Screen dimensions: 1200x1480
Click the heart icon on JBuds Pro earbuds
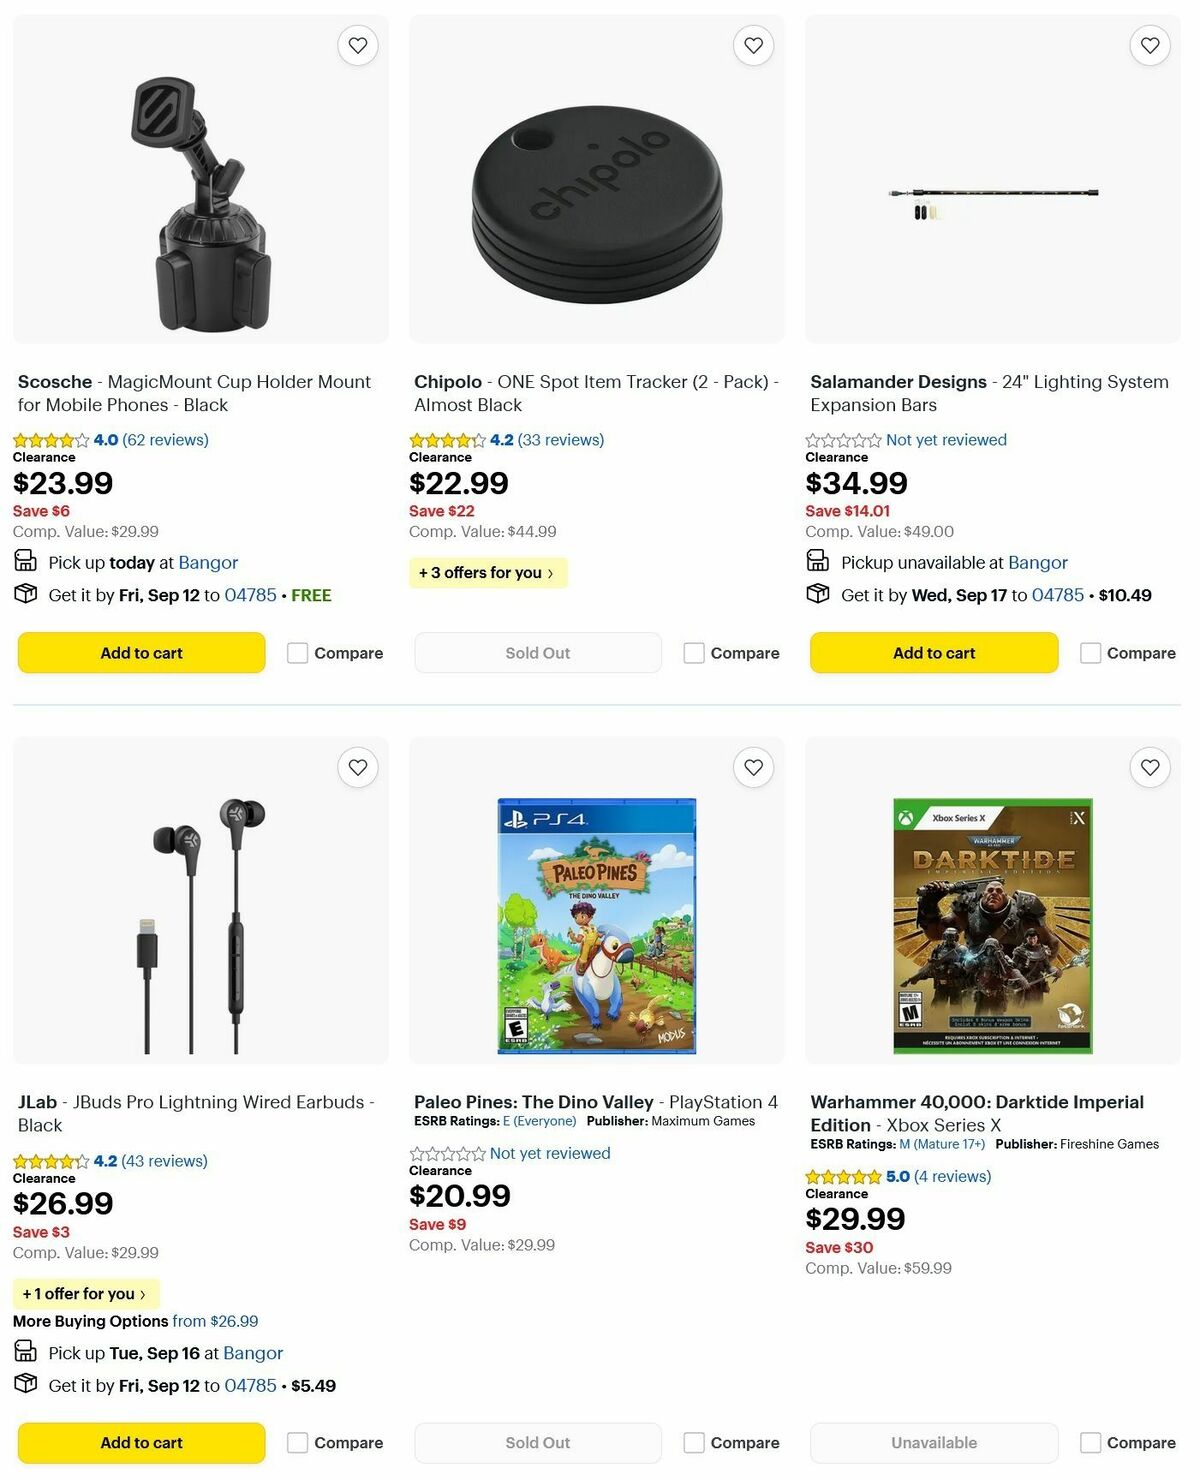click(x=357, y=767)
